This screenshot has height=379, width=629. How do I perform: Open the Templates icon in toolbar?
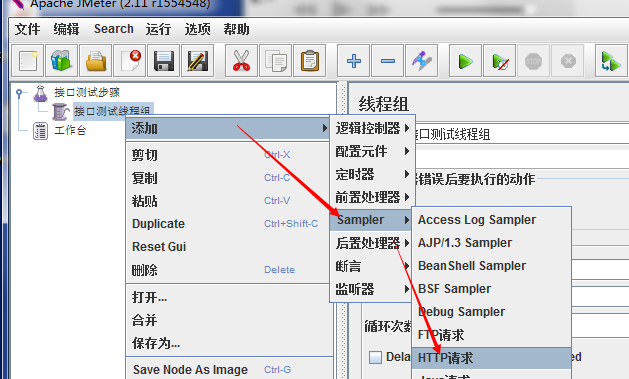coord(61,61)
